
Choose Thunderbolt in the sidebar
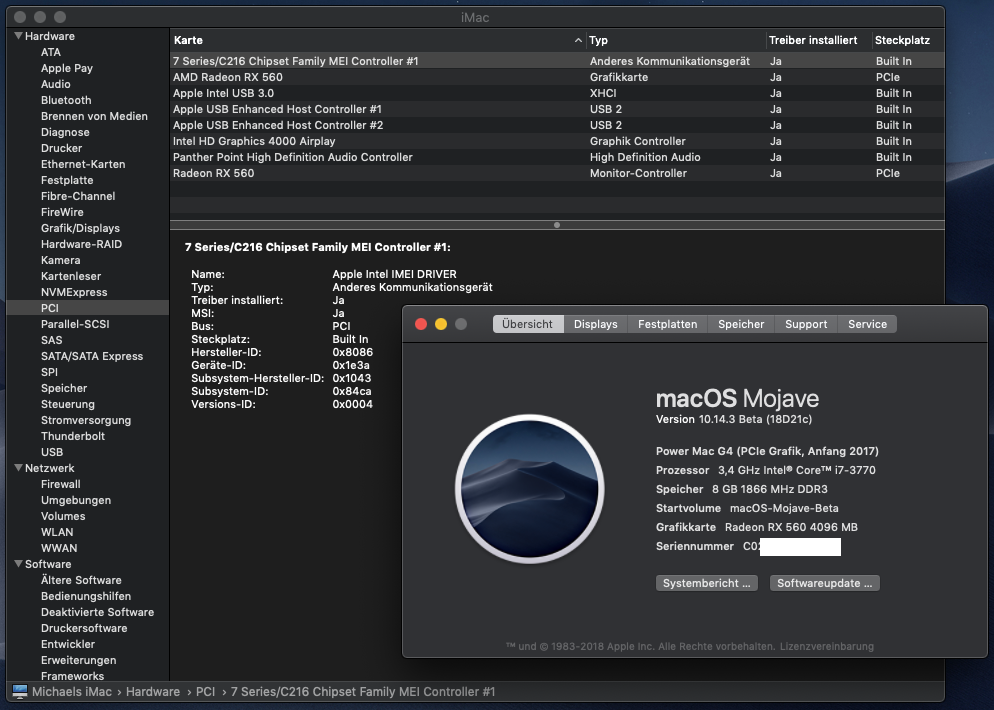coord(73,436)
